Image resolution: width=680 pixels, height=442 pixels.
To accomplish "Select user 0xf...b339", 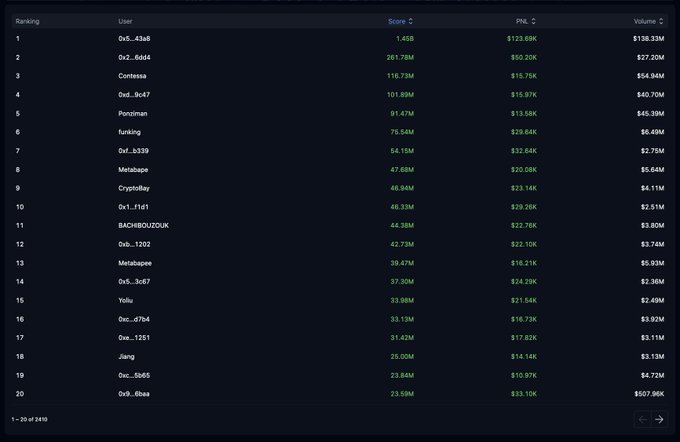I will click(x=134, y=151).
